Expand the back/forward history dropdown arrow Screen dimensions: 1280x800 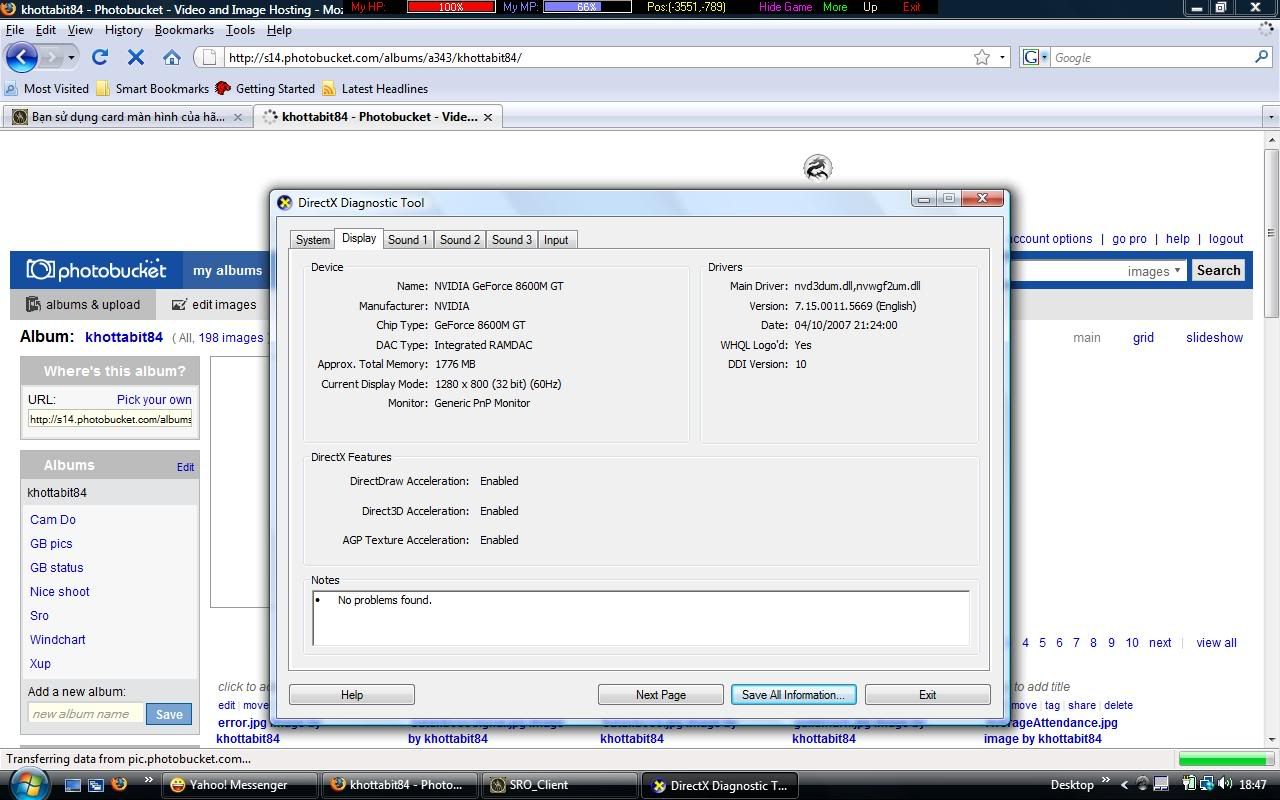tap(71, 57)
